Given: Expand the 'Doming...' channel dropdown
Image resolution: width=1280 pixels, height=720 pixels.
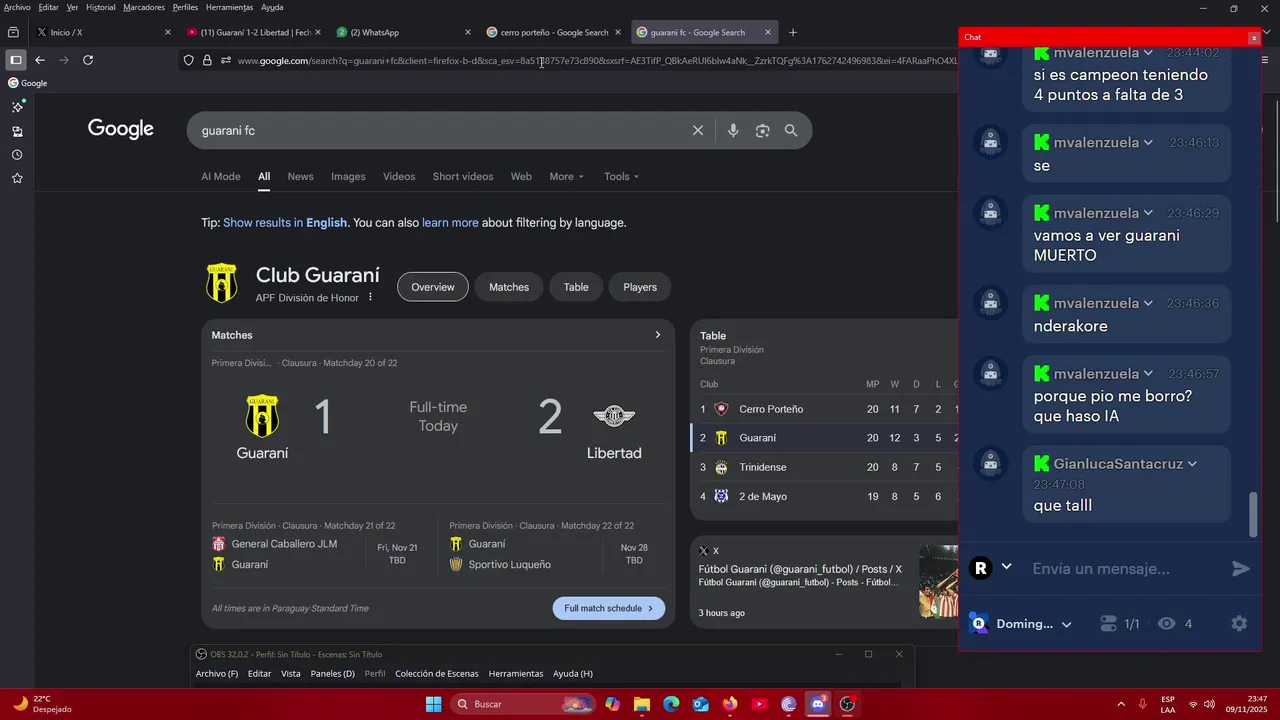Looking at the screenshot, I should click(x=1067, y=624).
